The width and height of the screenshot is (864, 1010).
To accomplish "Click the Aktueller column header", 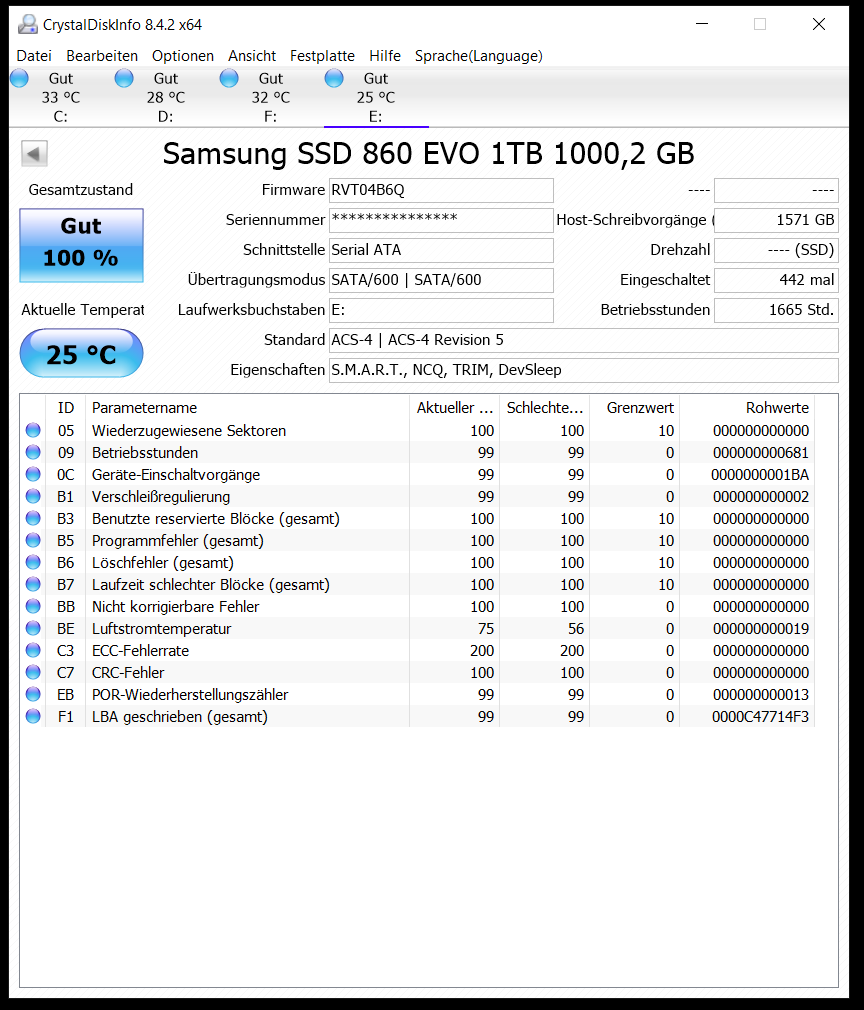I will (455, 408).
